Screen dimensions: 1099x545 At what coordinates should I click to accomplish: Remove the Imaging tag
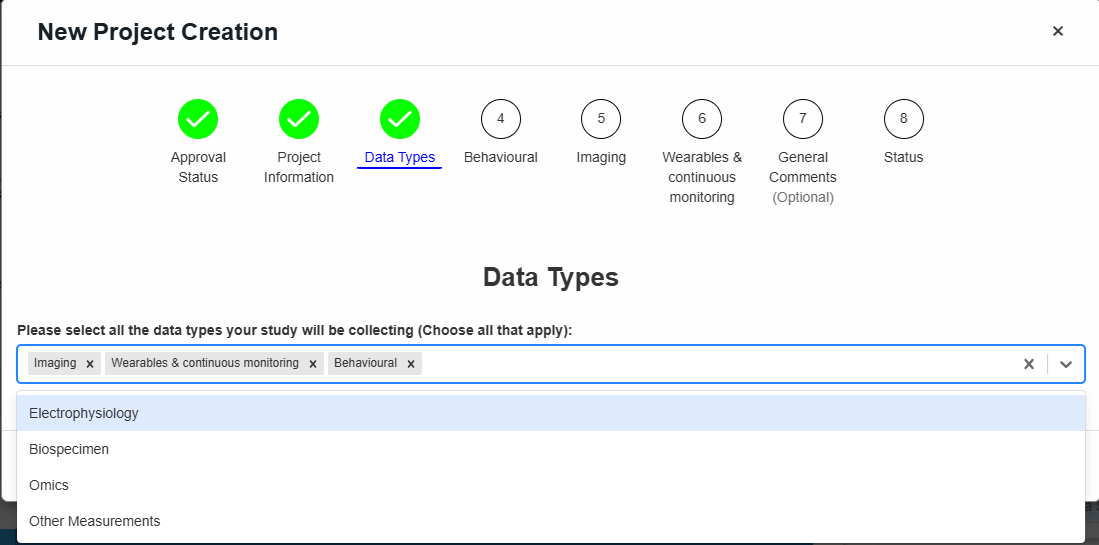(x=90, y=364)
